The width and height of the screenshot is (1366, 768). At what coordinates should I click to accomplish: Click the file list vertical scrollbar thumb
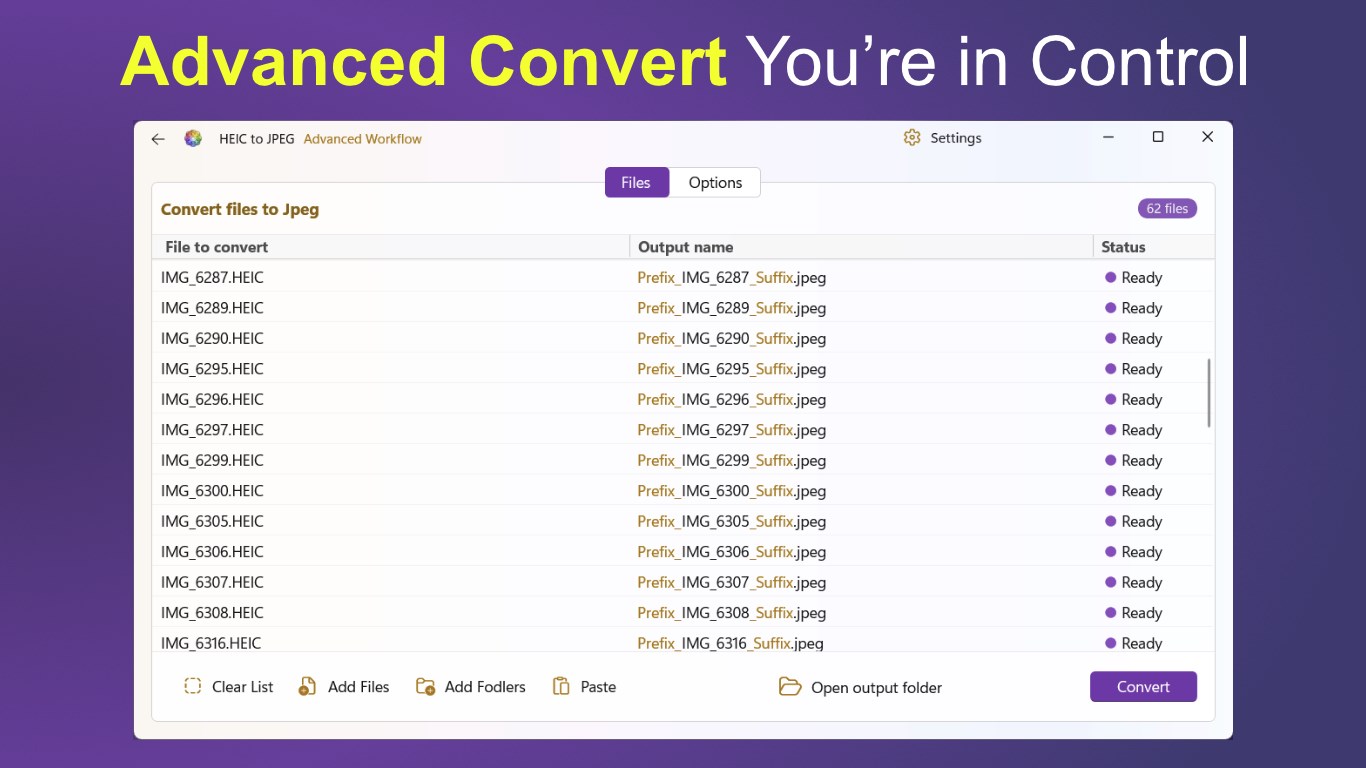(x=1209, y=393)
